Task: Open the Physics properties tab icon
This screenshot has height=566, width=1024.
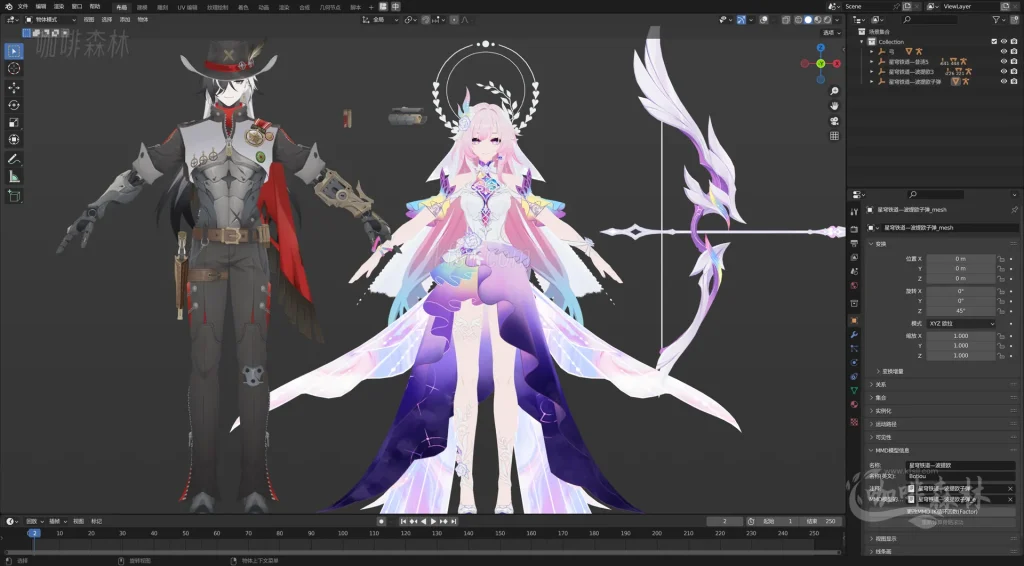Action: click(x=854, y=362)
